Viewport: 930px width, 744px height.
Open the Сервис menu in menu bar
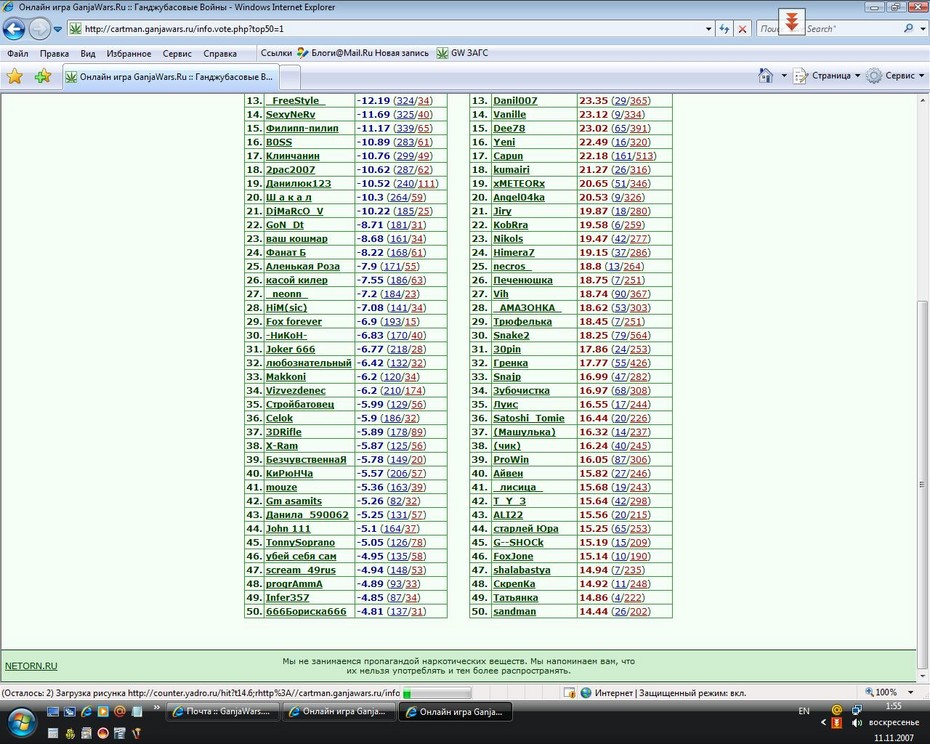pyautogui.click(x=177, y=53)
